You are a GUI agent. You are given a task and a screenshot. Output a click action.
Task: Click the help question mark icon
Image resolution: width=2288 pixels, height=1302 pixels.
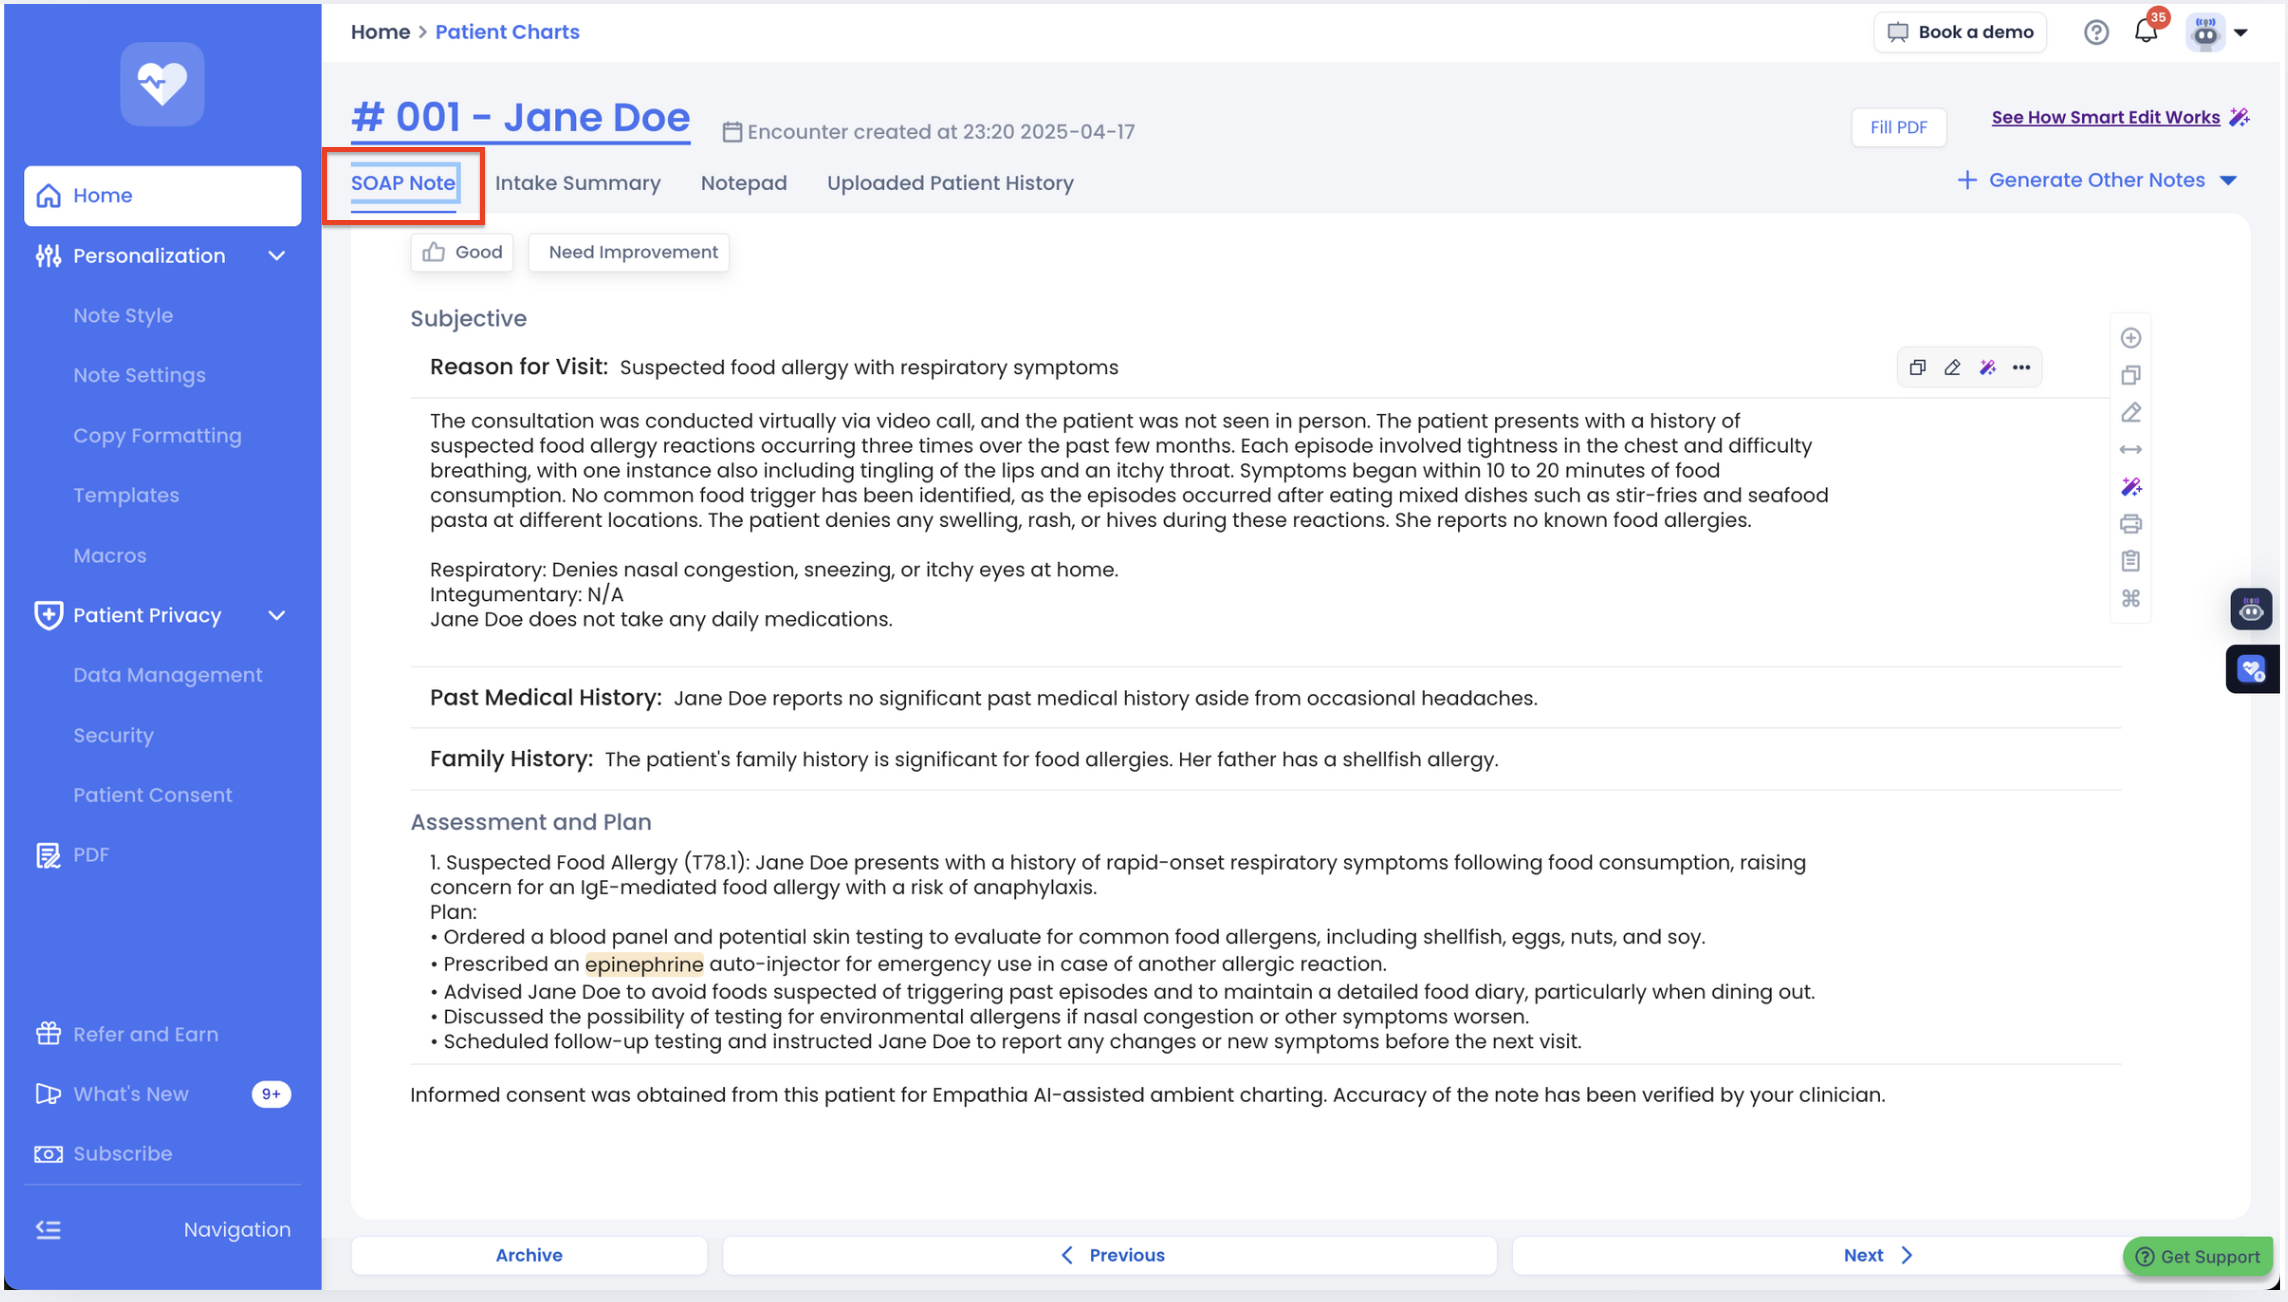click(x=2096, y=32)
